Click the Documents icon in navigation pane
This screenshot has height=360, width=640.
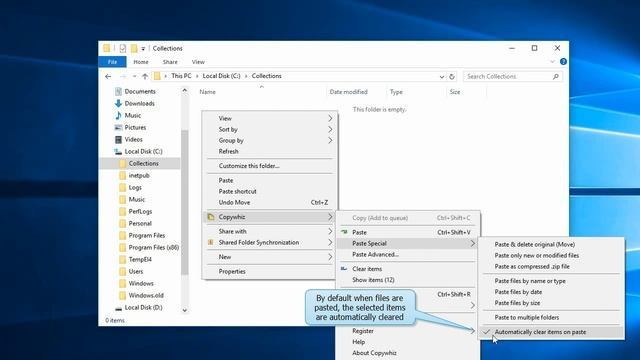118,91
